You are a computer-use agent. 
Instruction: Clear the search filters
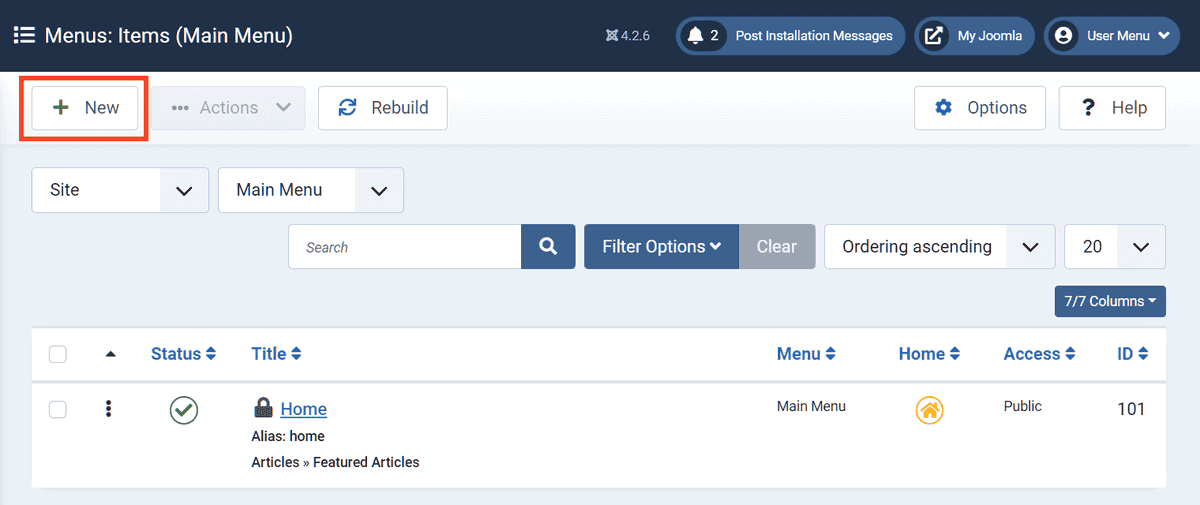point(777,247)
